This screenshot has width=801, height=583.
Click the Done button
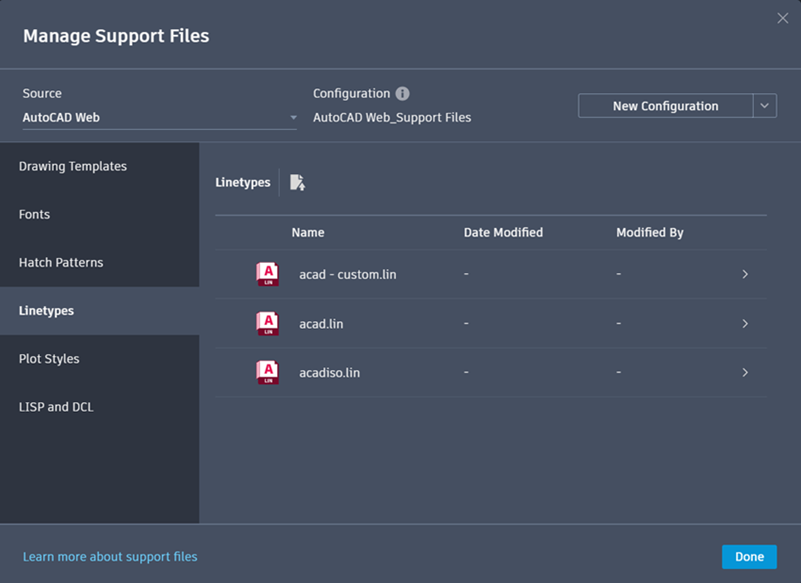click(749, 557)
